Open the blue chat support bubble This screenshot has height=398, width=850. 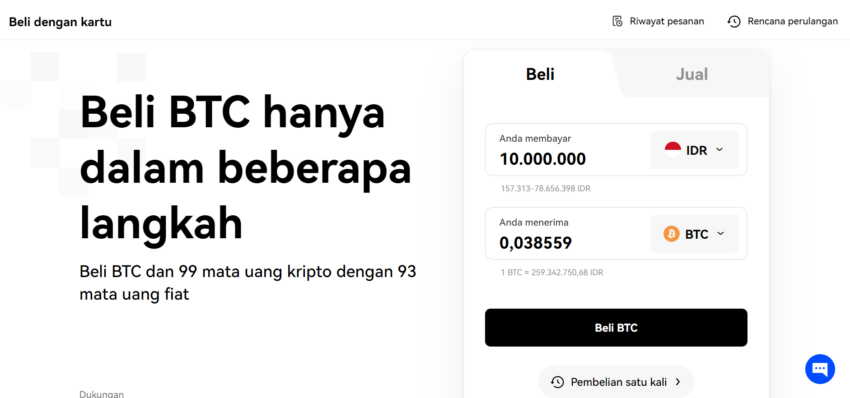pyautogui.click(x=820, y=369)
